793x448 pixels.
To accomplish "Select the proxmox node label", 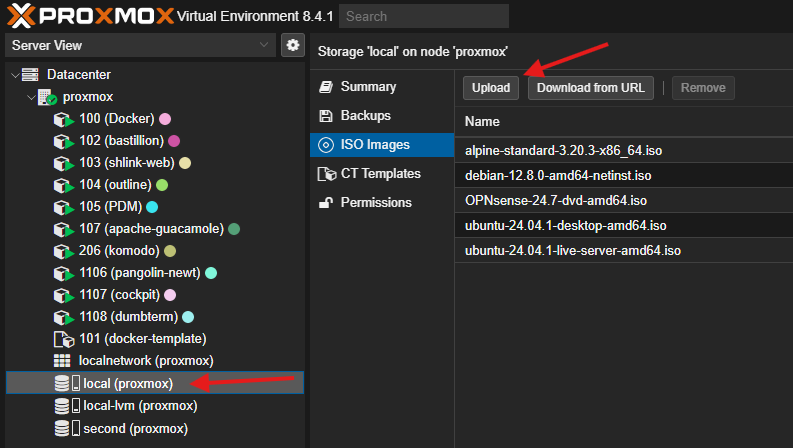I will (x=88, y=97).
